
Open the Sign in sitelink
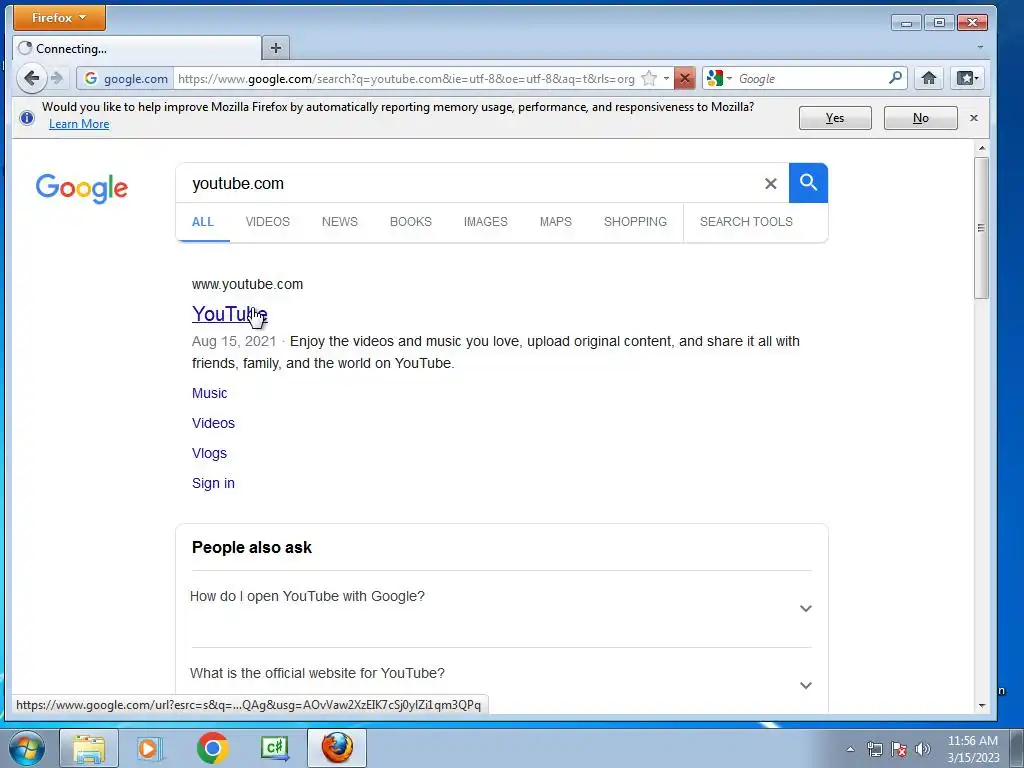pyautogui.click(x=214, y=483)
